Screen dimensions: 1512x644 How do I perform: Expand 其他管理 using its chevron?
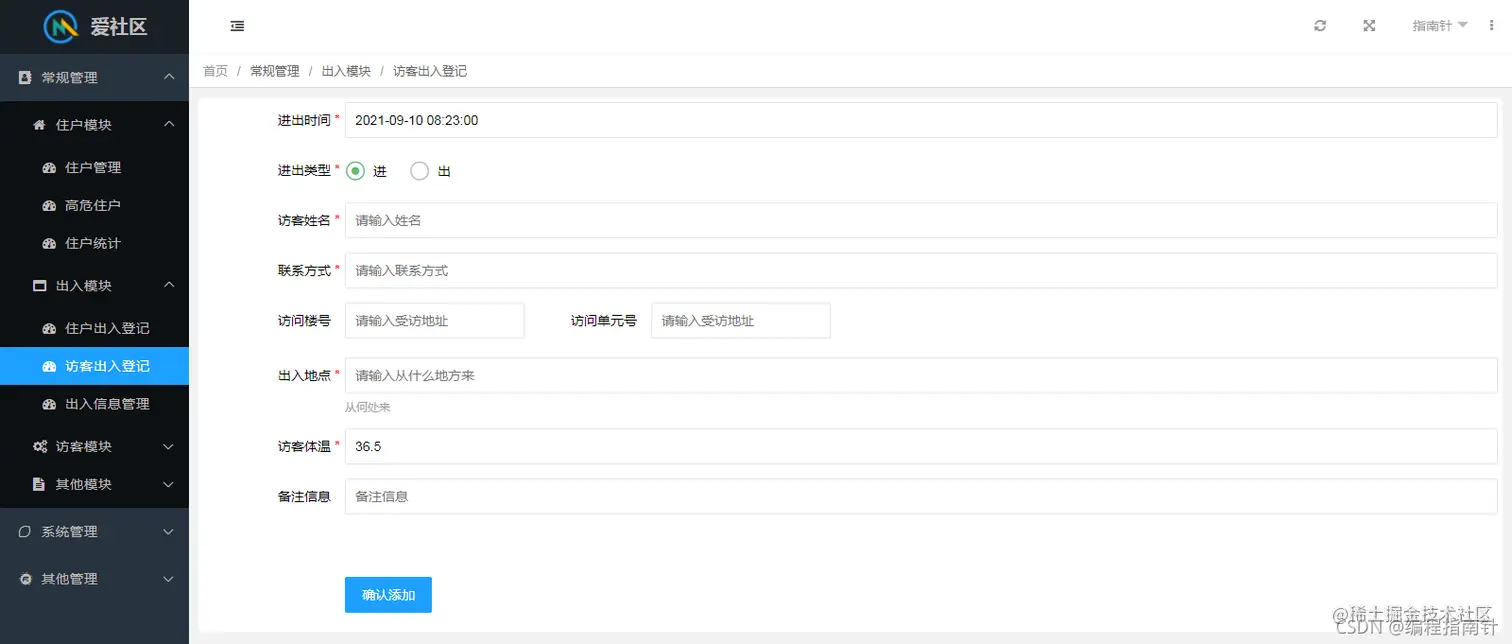coord(169,579)
